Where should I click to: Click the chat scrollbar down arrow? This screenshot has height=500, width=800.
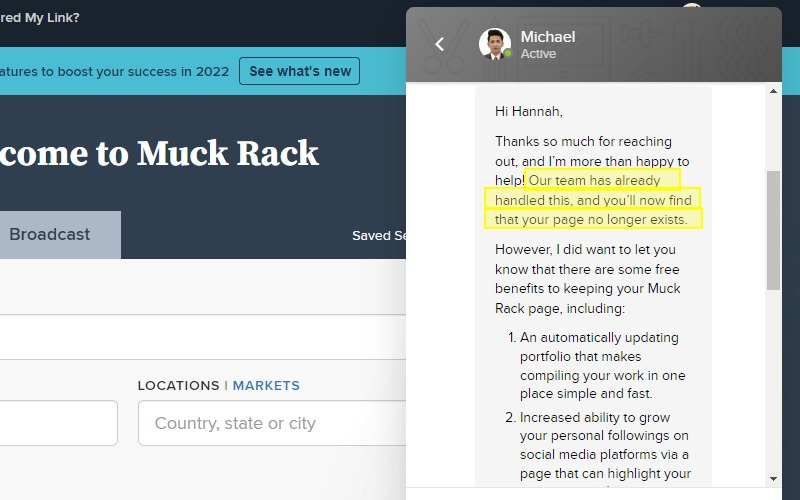click(773, 479)
